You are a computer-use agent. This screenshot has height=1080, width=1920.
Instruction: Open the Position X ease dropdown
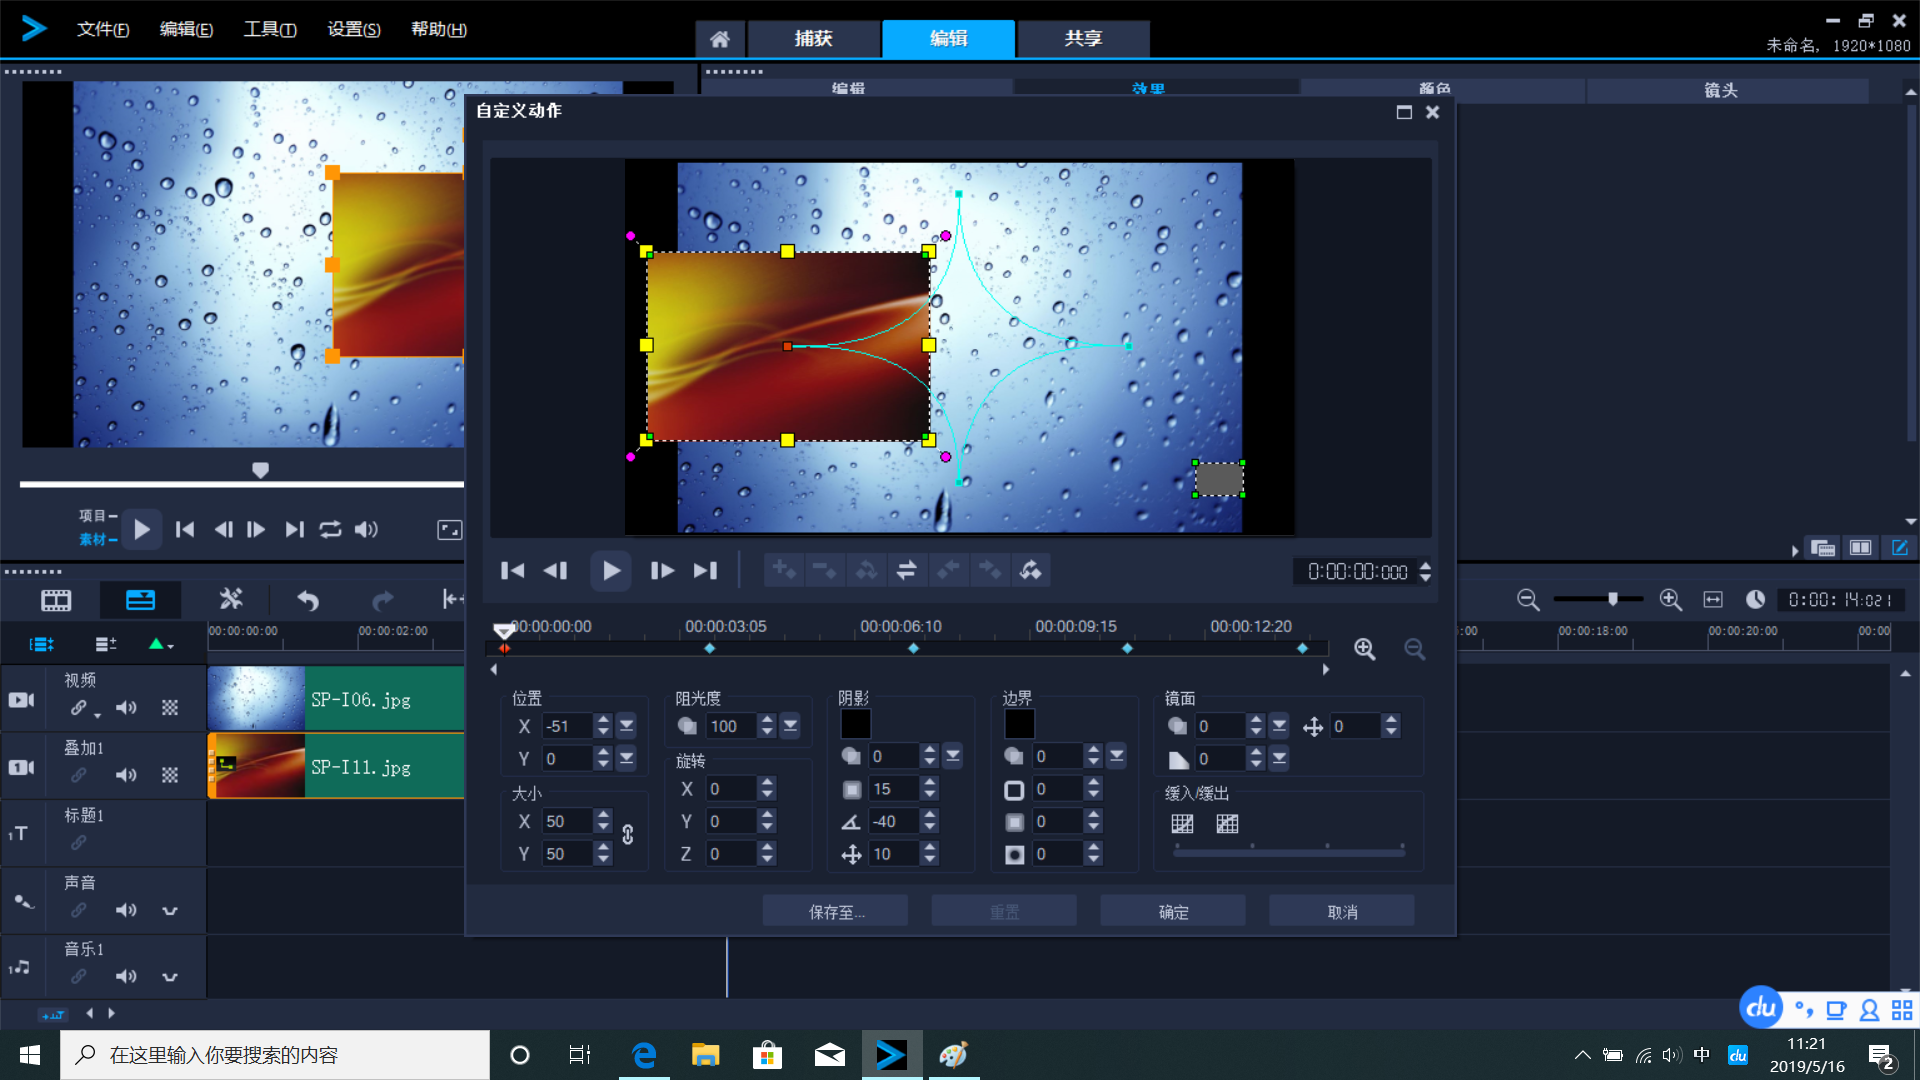pyautogui.click(x=627, y=726)
